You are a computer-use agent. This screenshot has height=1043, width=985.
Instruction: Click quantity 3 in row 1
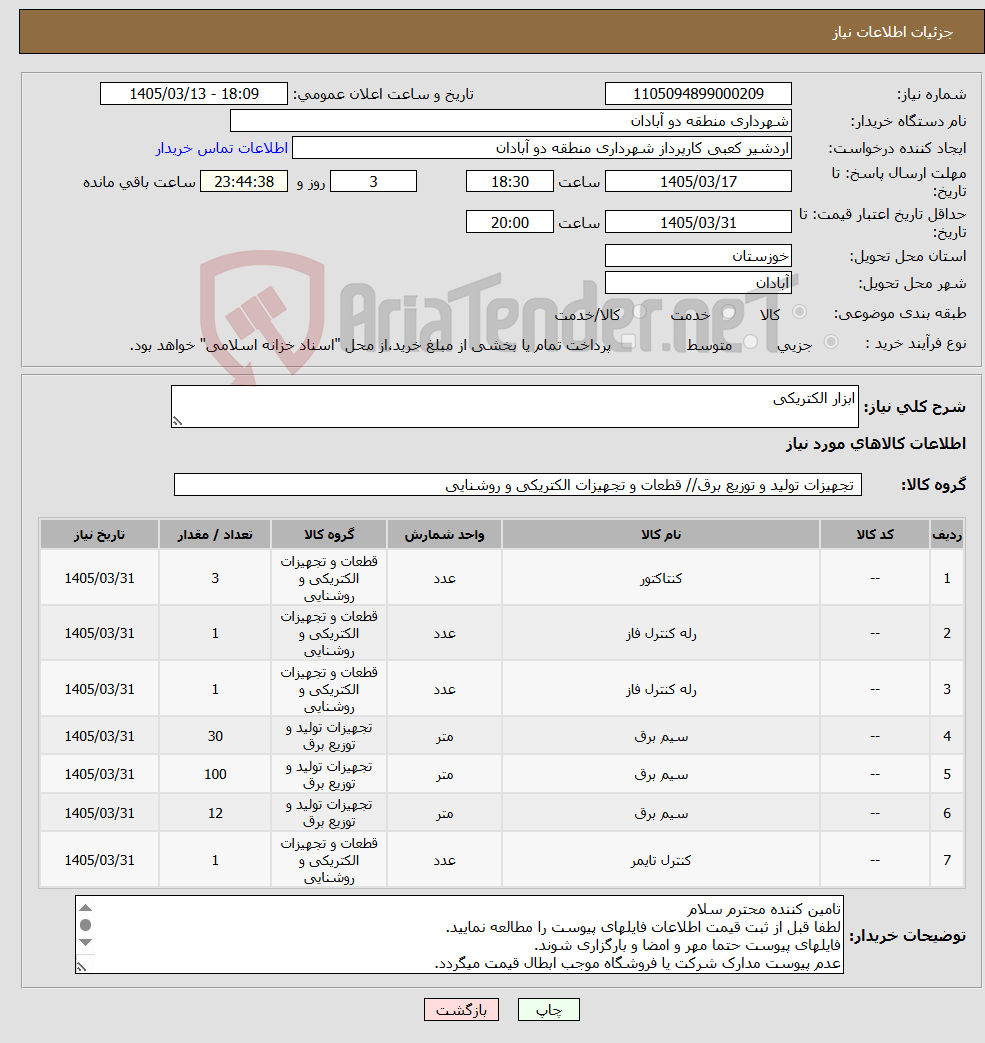click(x=215, y=579)
